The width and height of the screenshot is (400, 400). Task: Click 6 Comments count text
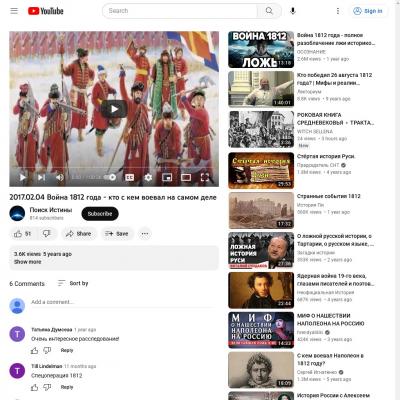tap(27, 284)
